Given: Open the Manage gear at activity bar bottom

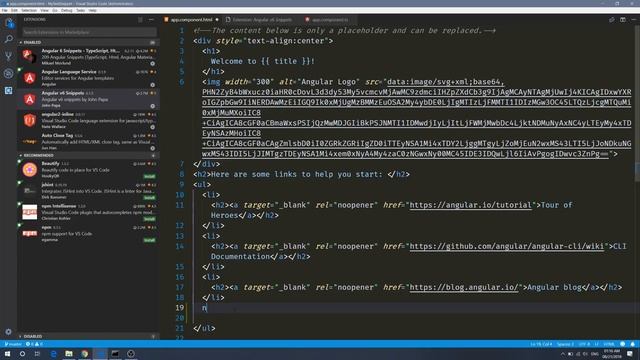Looking at the screenshot, I should [x=9, y=332].
